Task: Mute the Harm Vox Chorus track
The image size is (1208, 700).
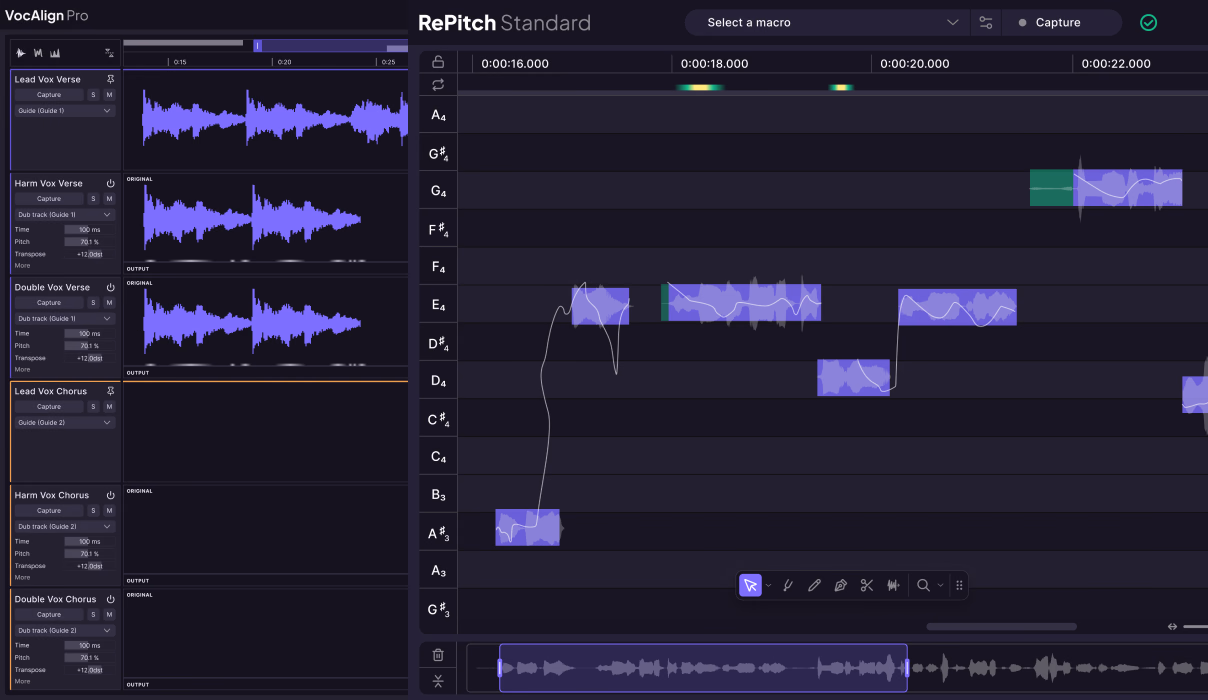Action: click(109, 511)
